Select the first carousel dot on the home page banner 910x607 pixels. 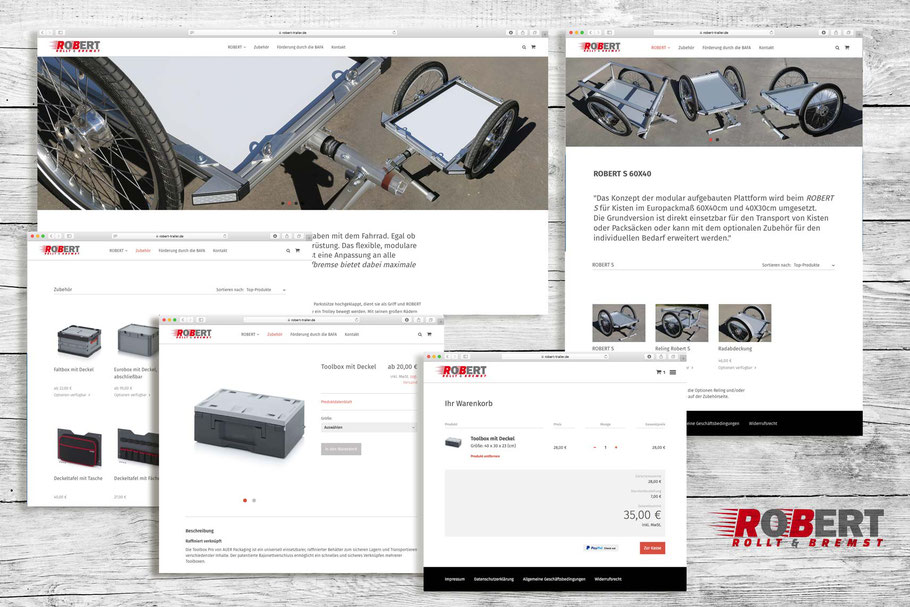click(x=283, y=203)
